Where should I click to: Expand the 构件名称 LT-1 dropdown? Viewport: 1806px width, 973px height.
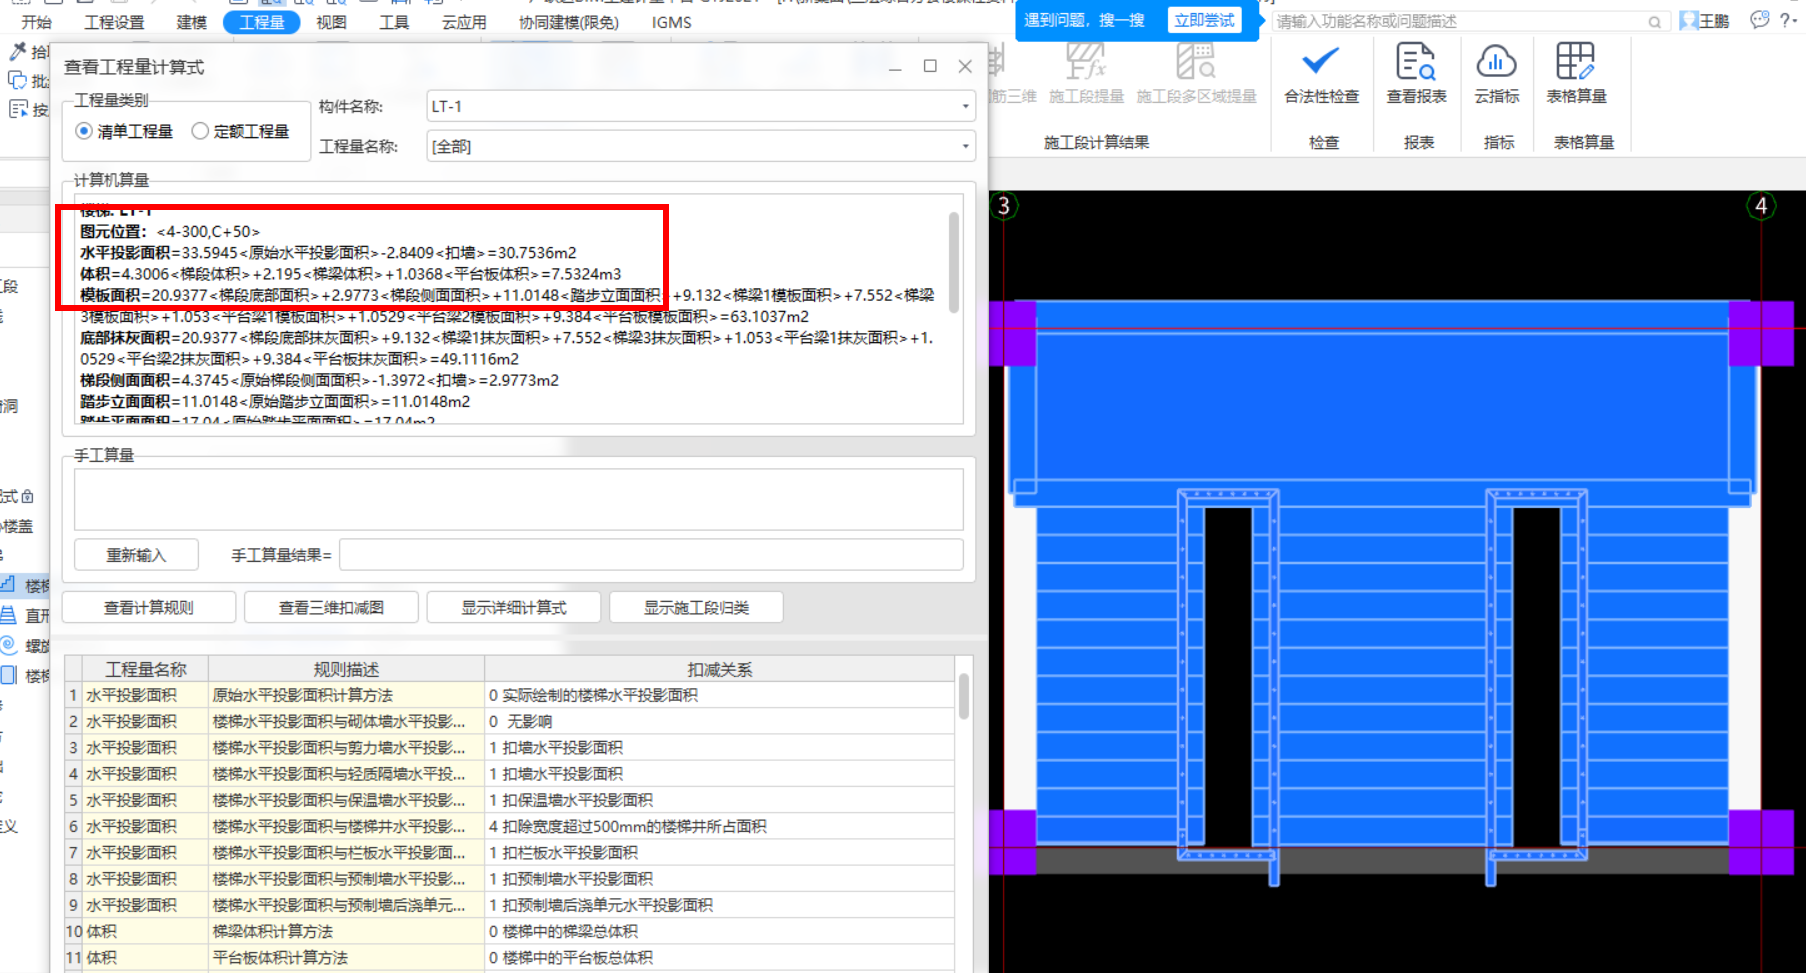(965, 106)
